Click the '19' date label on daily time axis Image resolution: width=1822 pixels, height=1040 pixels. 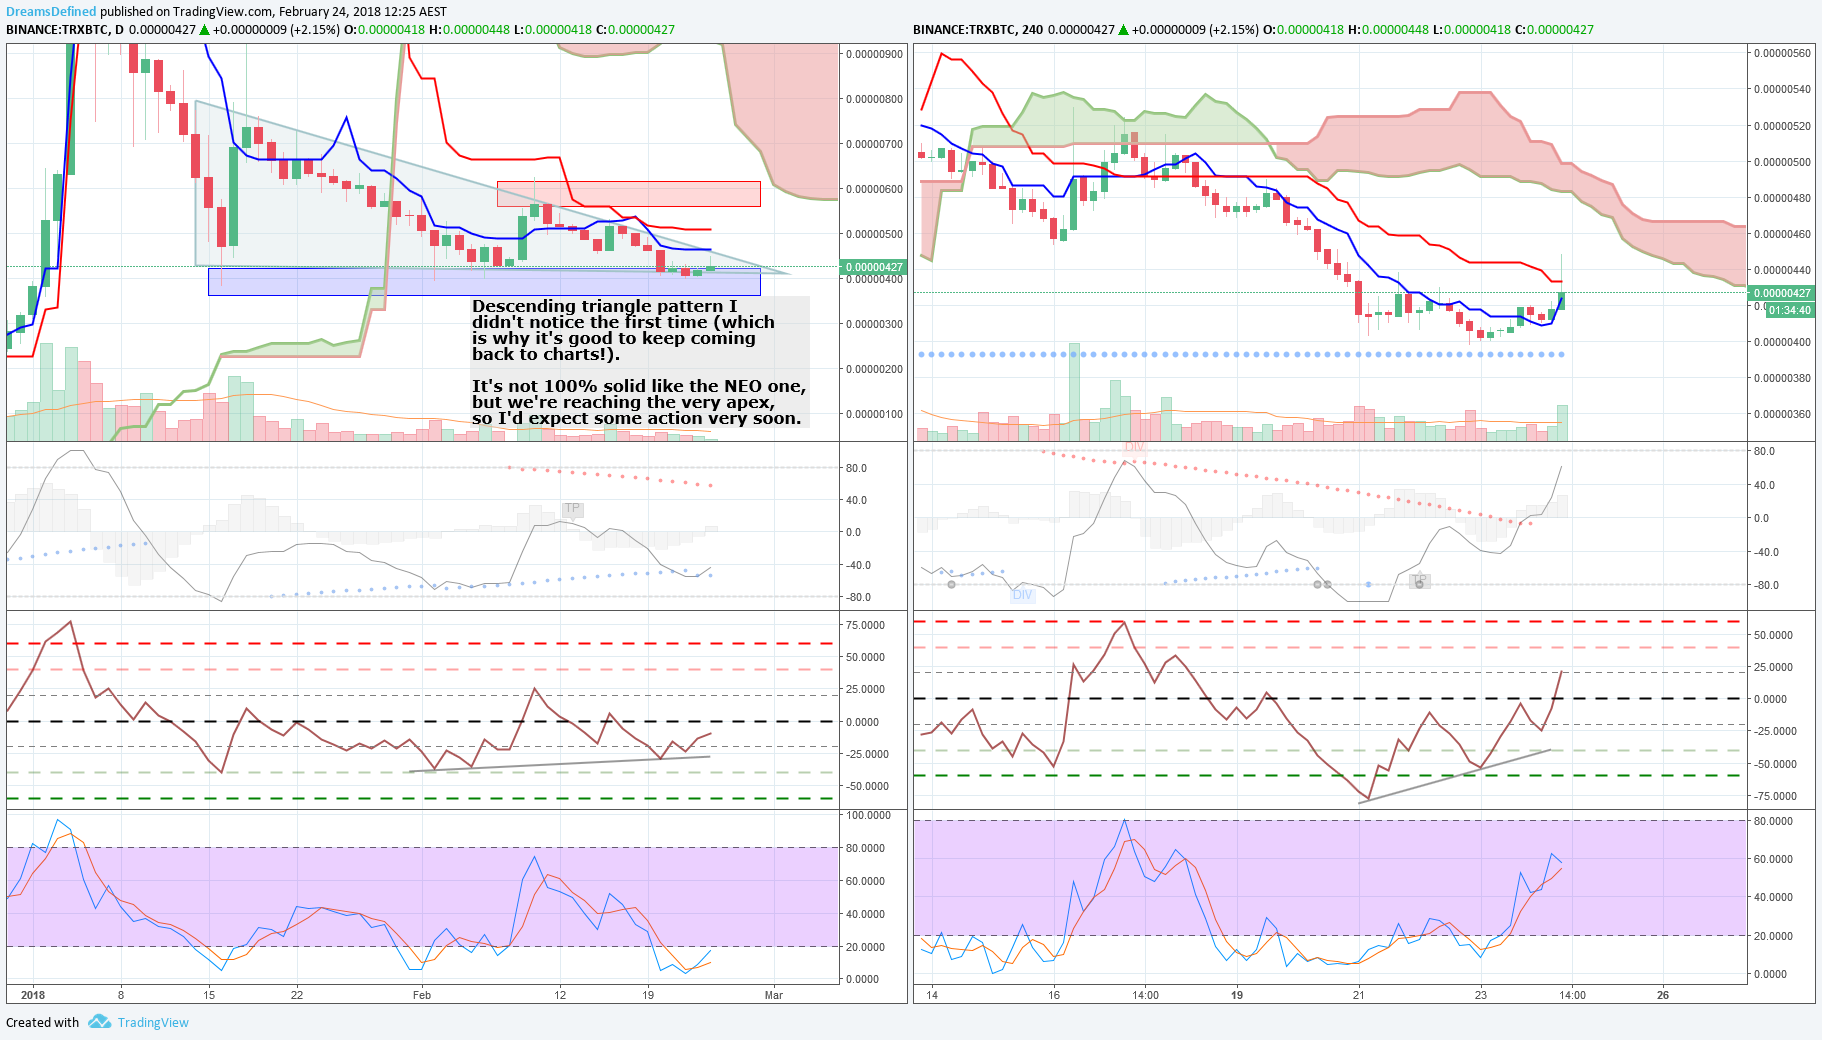(x=648, y=995)
